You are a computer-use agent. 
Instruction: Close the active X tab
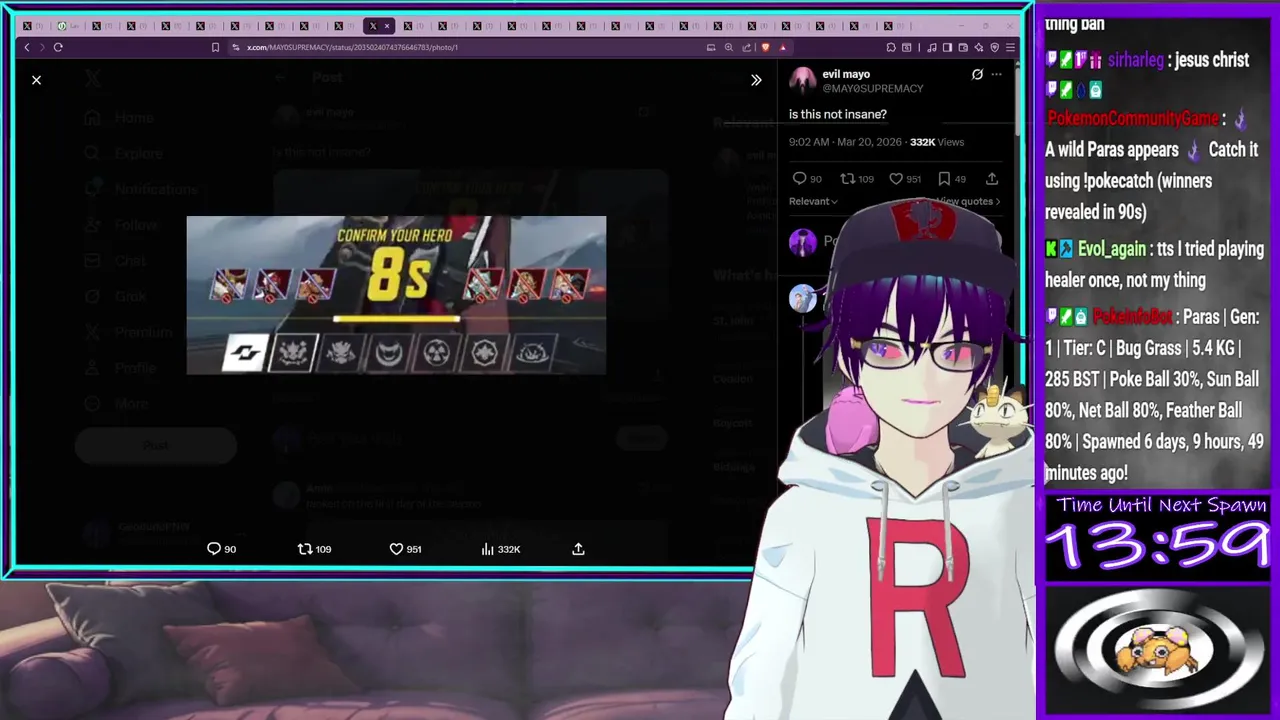pos(387,26)
